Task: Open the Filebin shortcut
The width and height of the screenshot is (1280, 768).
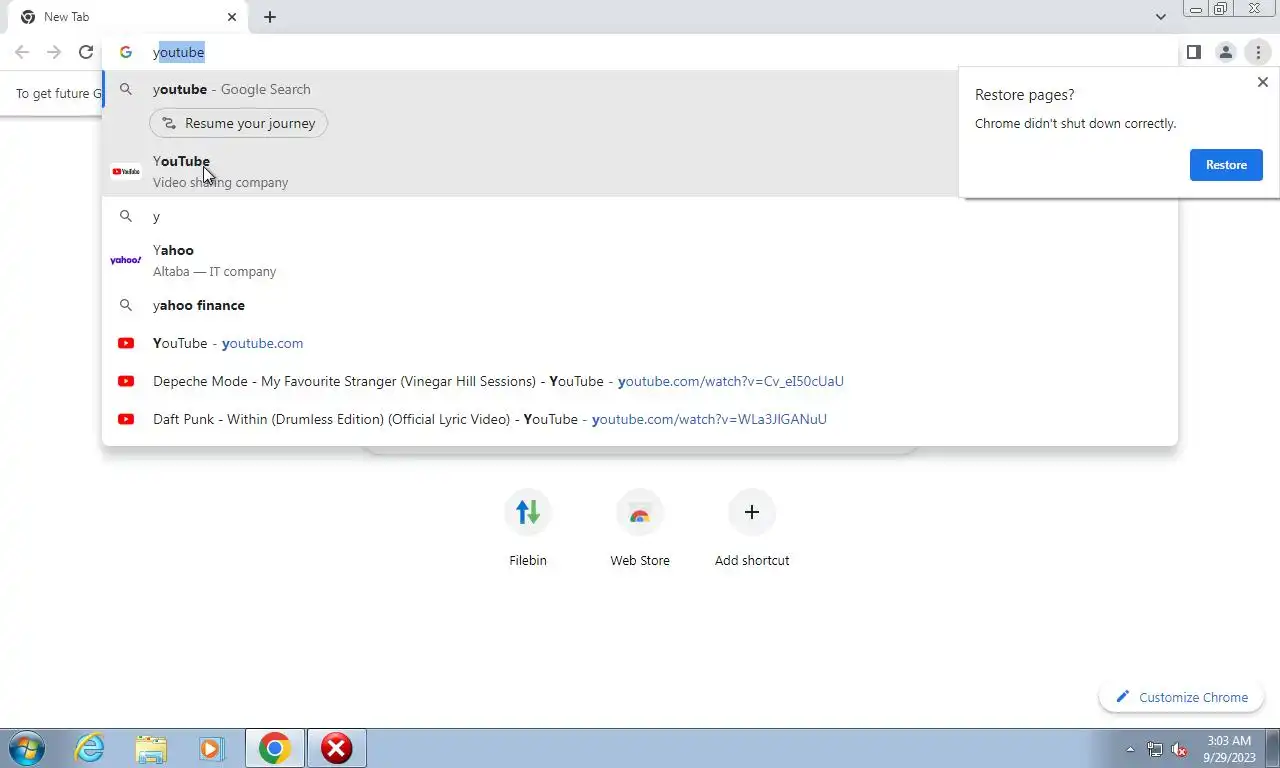Action: pos(528,530)
